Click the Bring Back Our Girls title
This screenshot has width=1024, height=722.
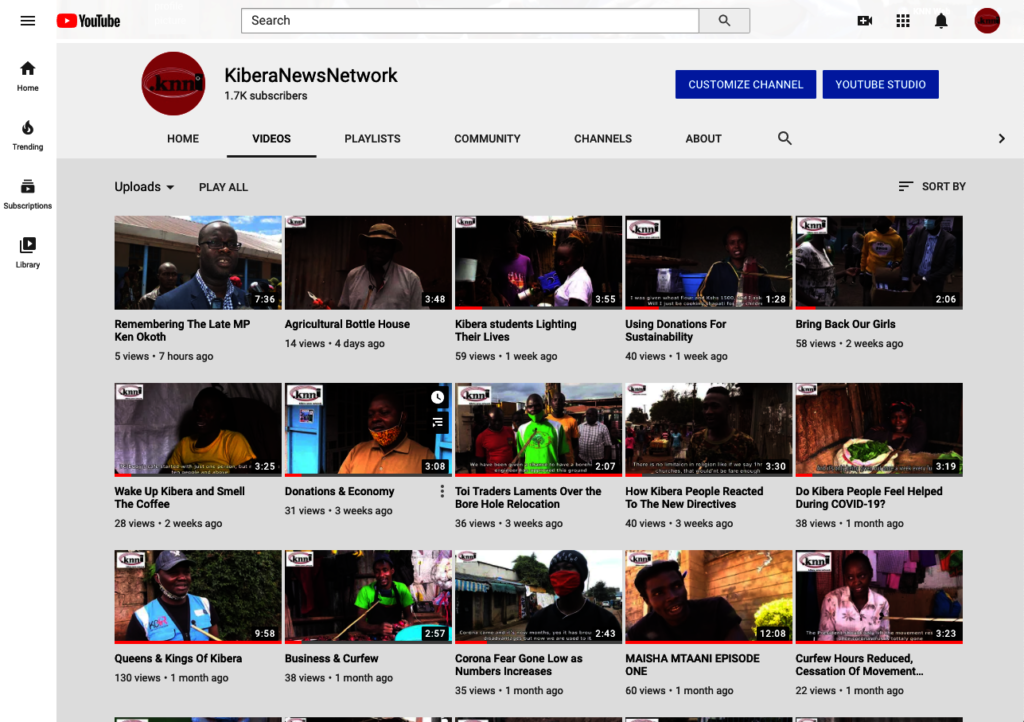(845, 324)
